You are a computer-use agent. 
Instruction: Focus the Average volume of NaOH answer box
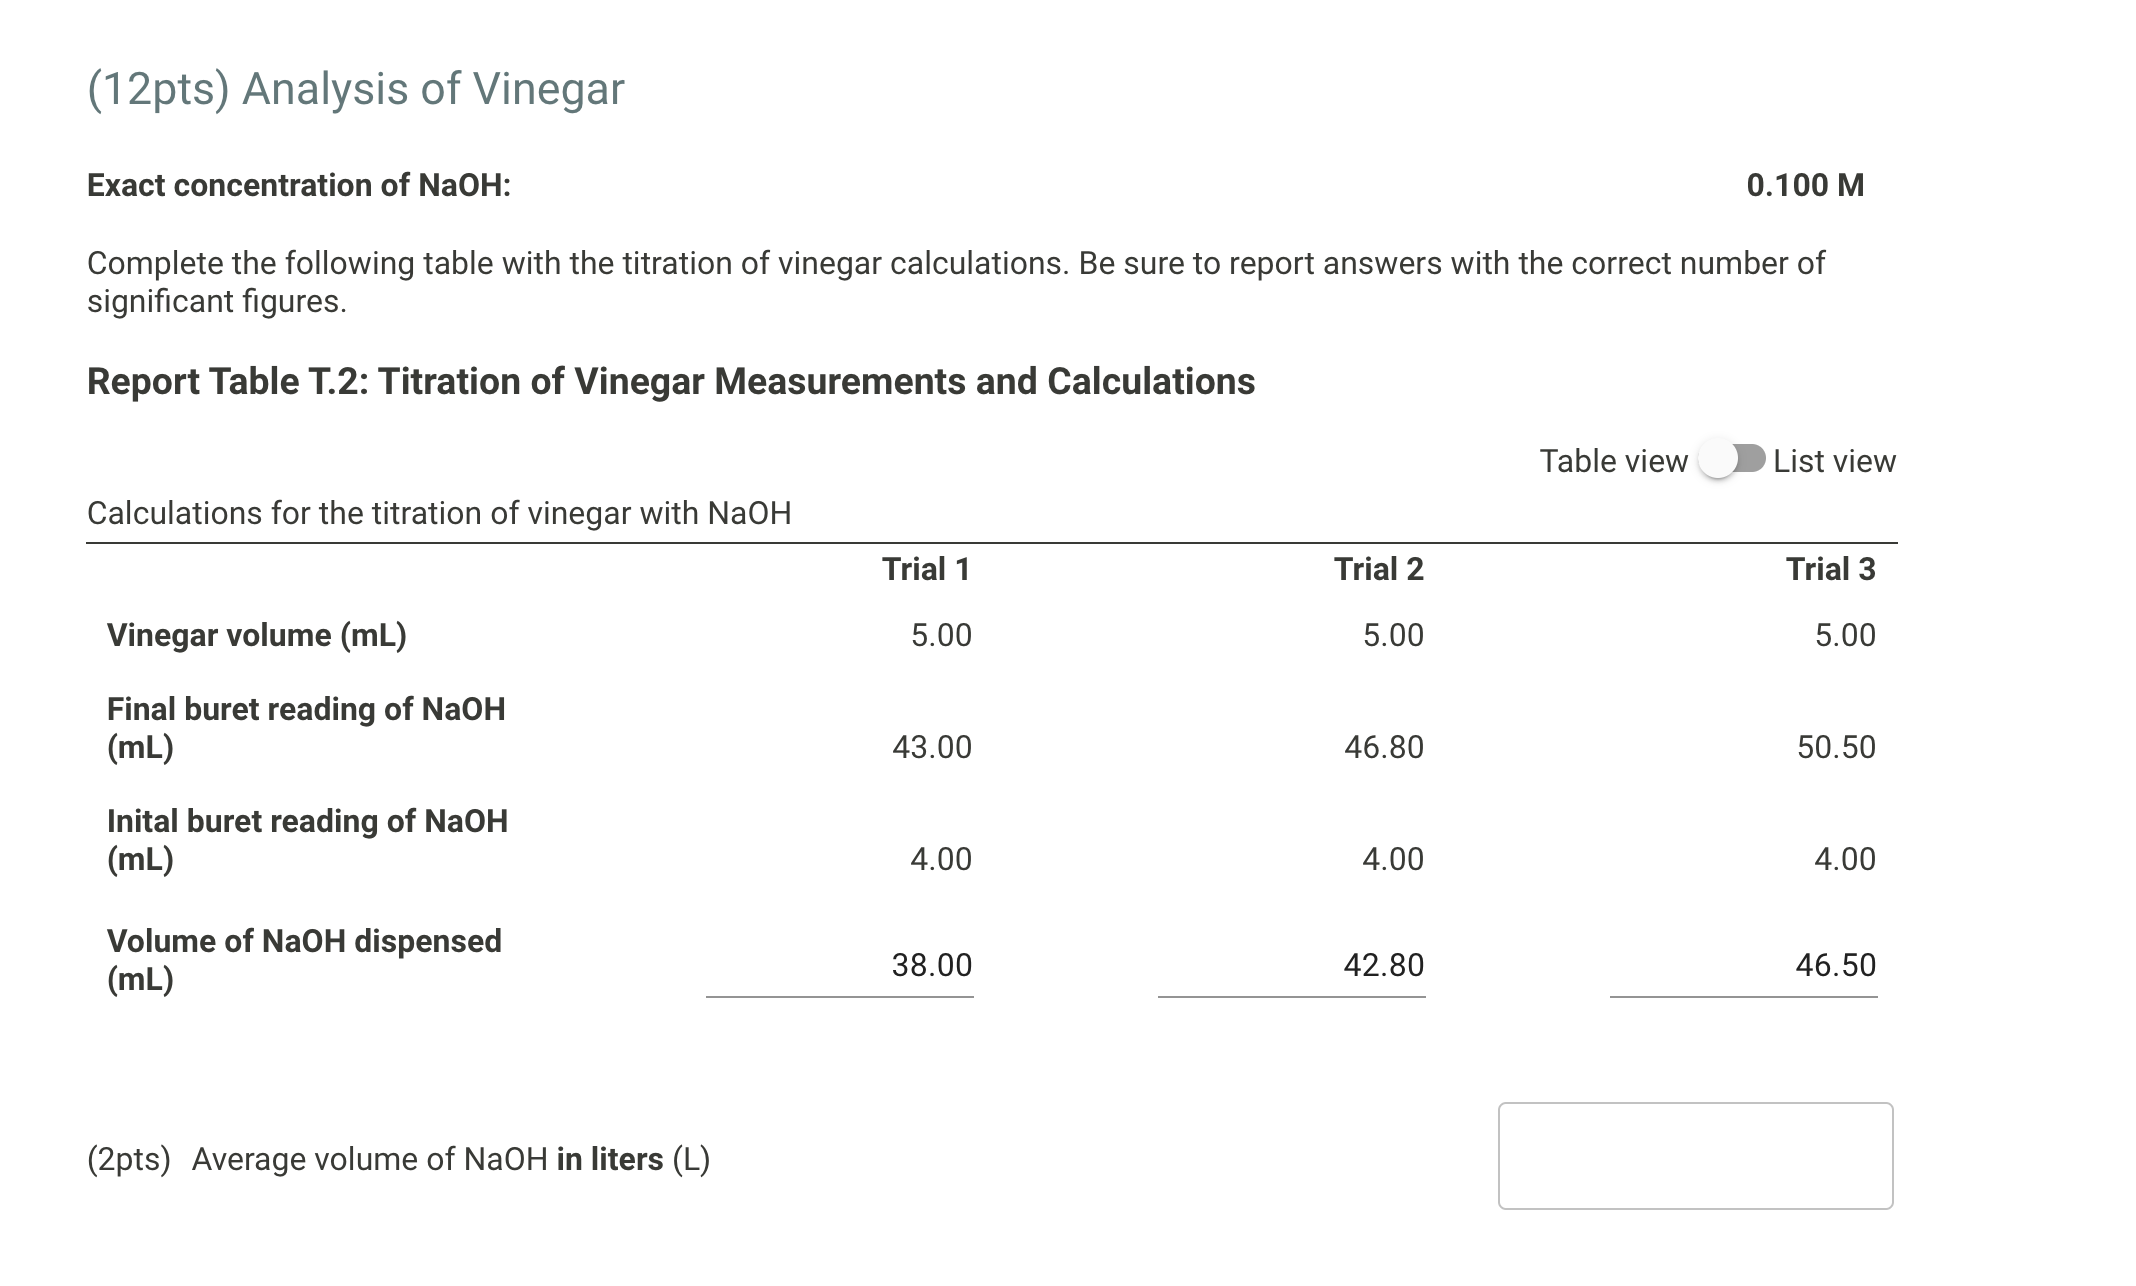click(x=1696, y=1156)
